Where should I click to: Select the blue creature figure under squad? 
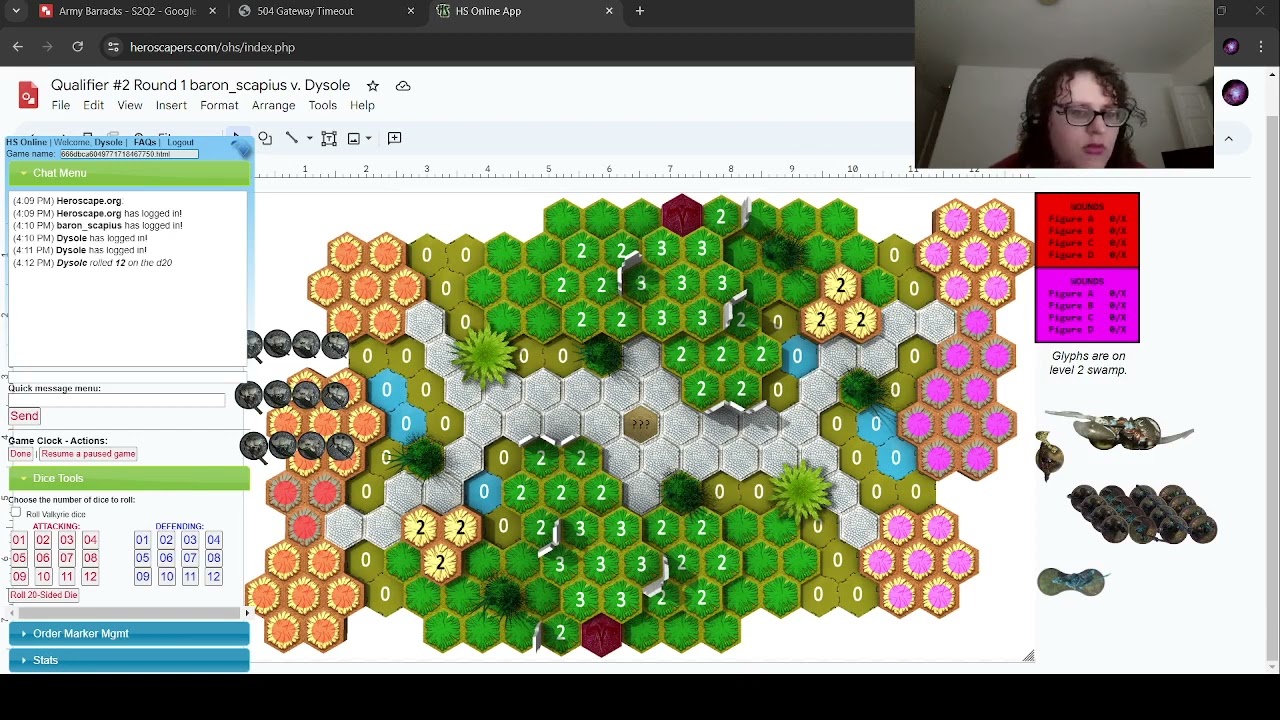click(1072, 581)
